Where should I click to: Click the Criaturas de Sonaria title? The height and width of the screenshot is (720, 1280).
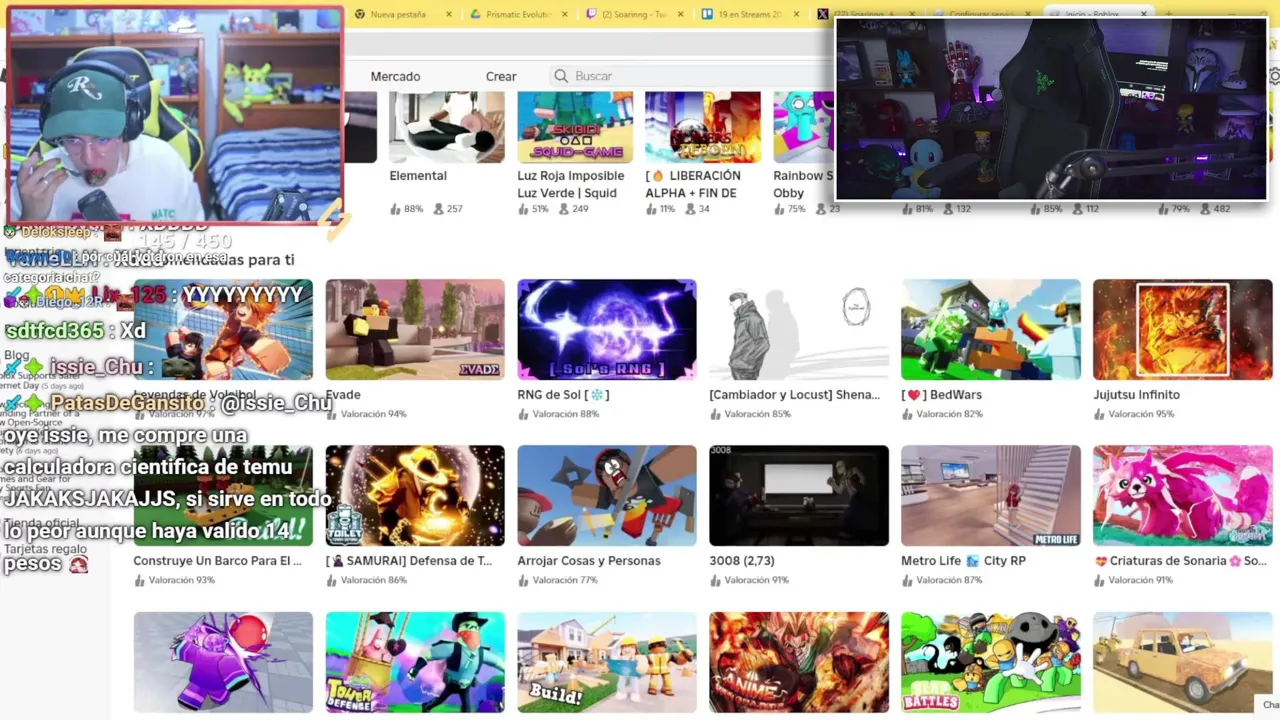1180,561
